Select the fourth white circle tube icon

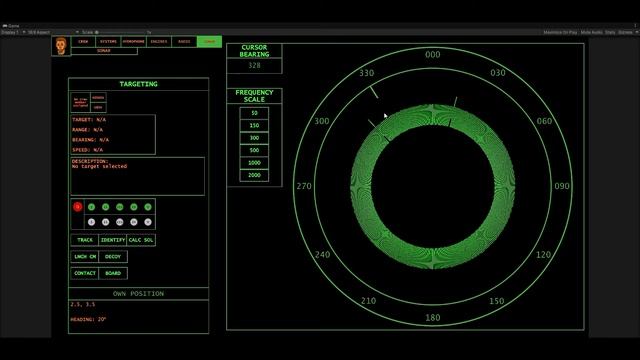[x=134, y=222]
